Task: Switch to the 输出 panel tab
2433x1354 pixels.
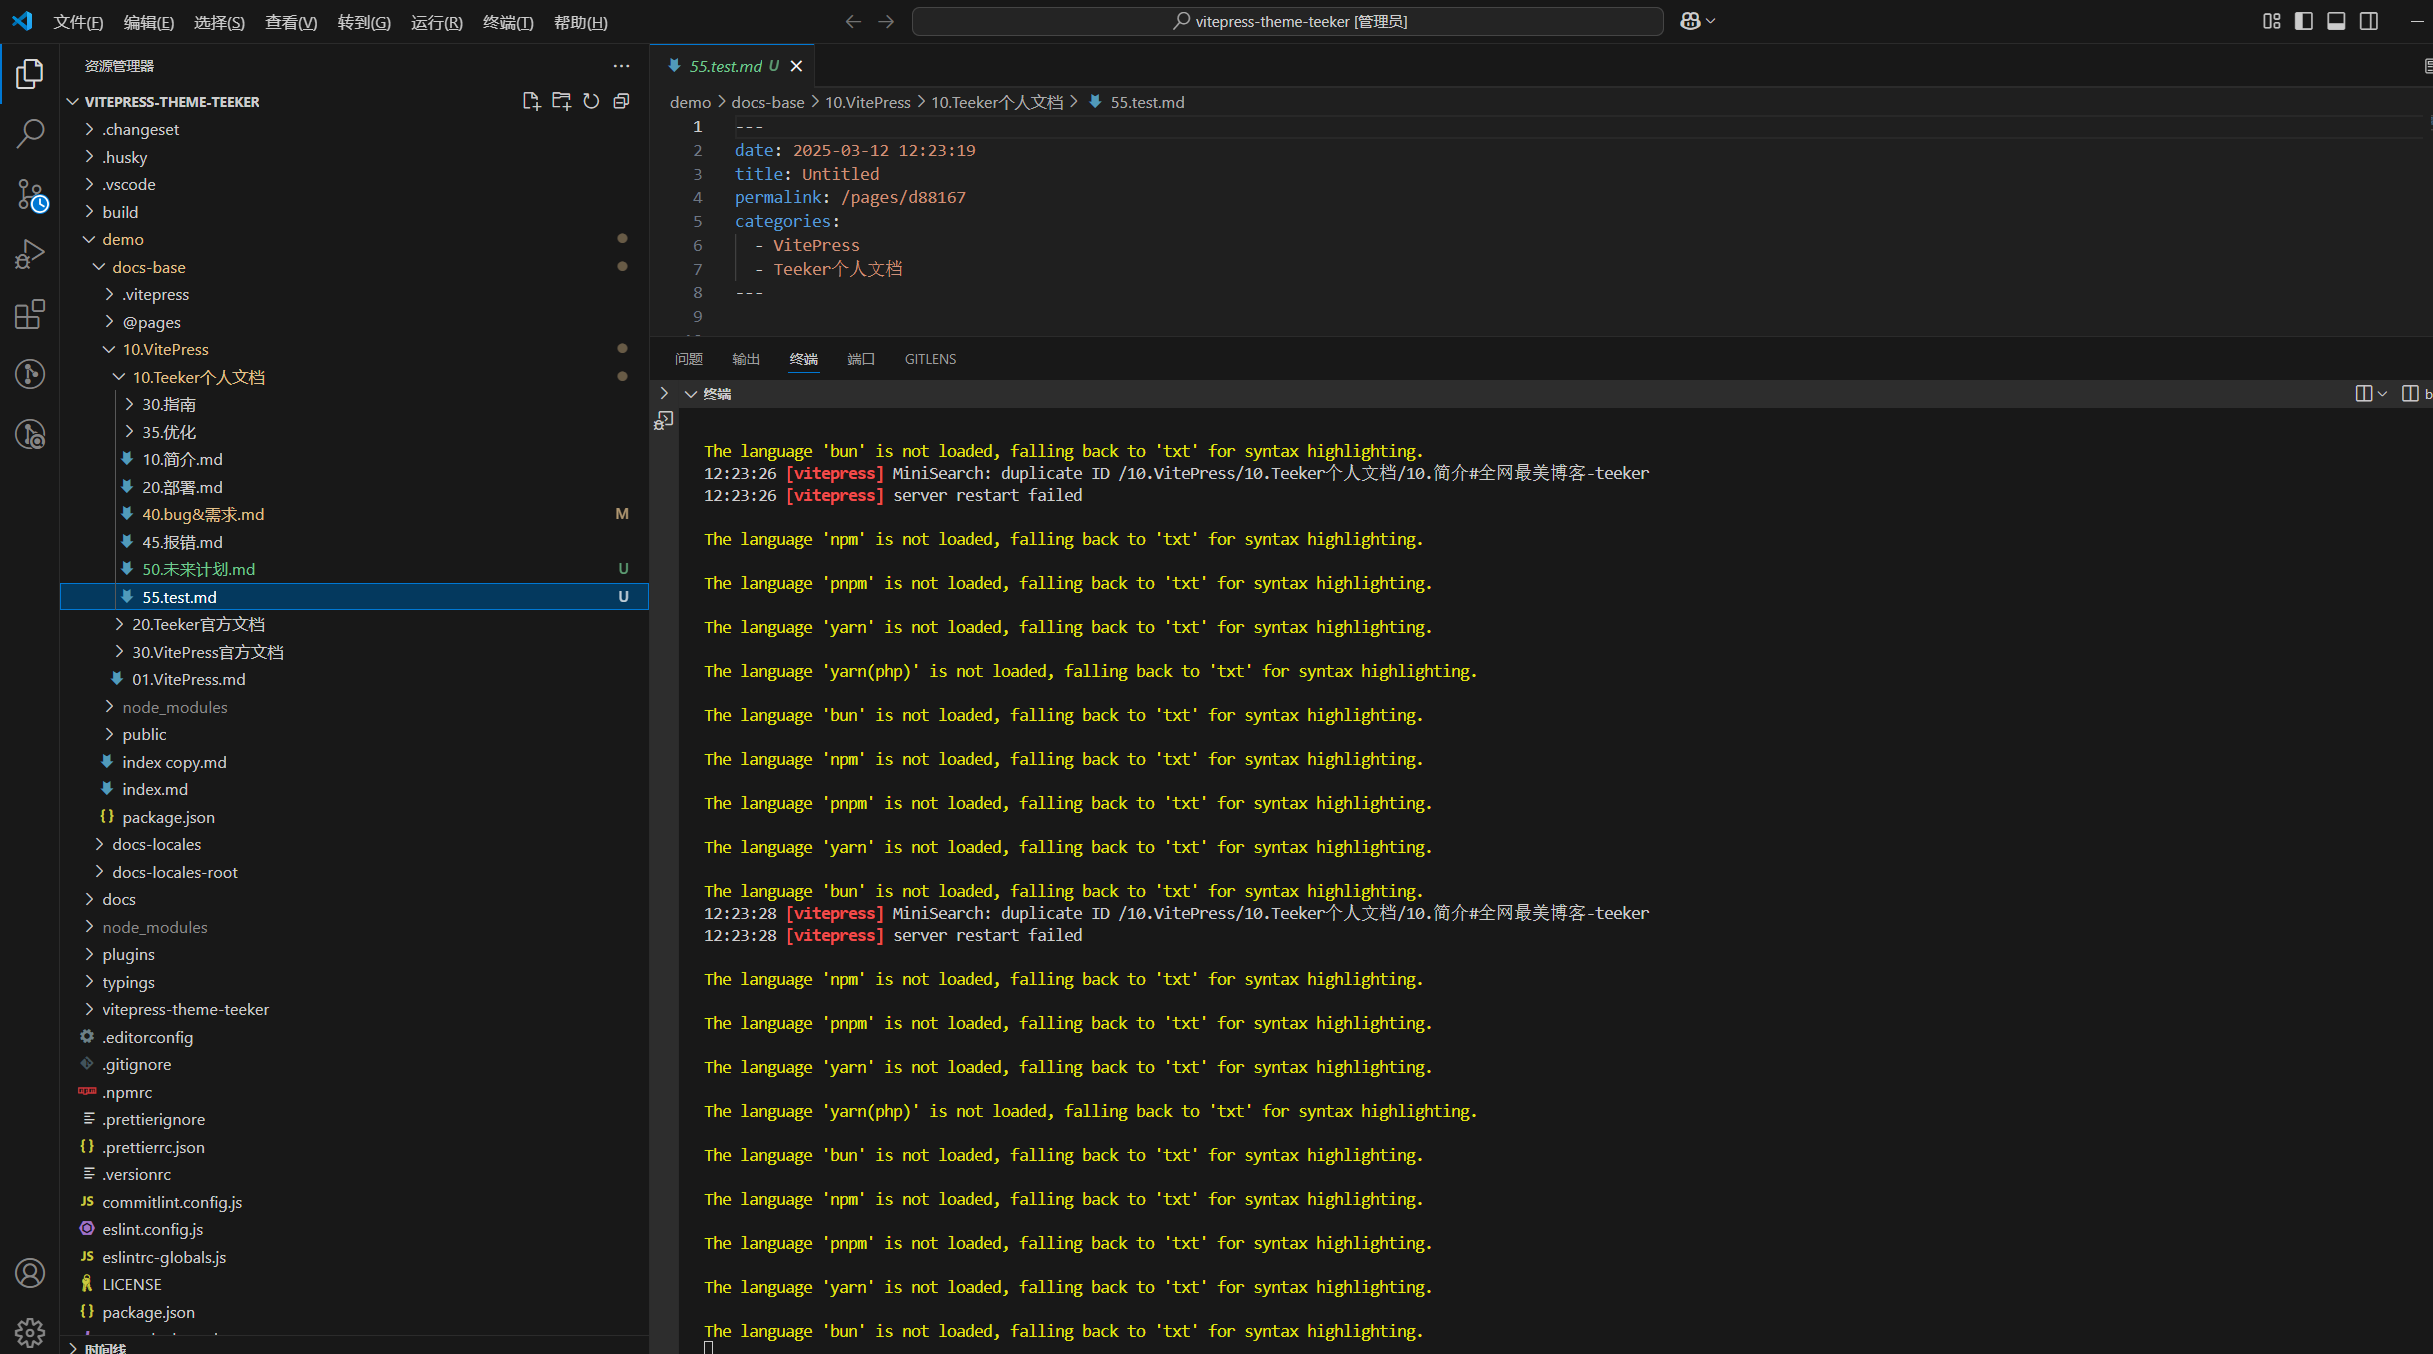Action: pos(746,359)
